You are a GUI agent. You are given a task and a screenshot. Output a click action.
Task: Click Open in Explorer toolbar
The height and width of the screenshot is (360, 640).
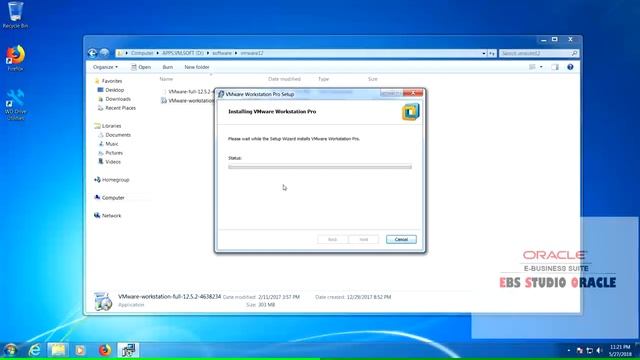(x=141, y=67)
